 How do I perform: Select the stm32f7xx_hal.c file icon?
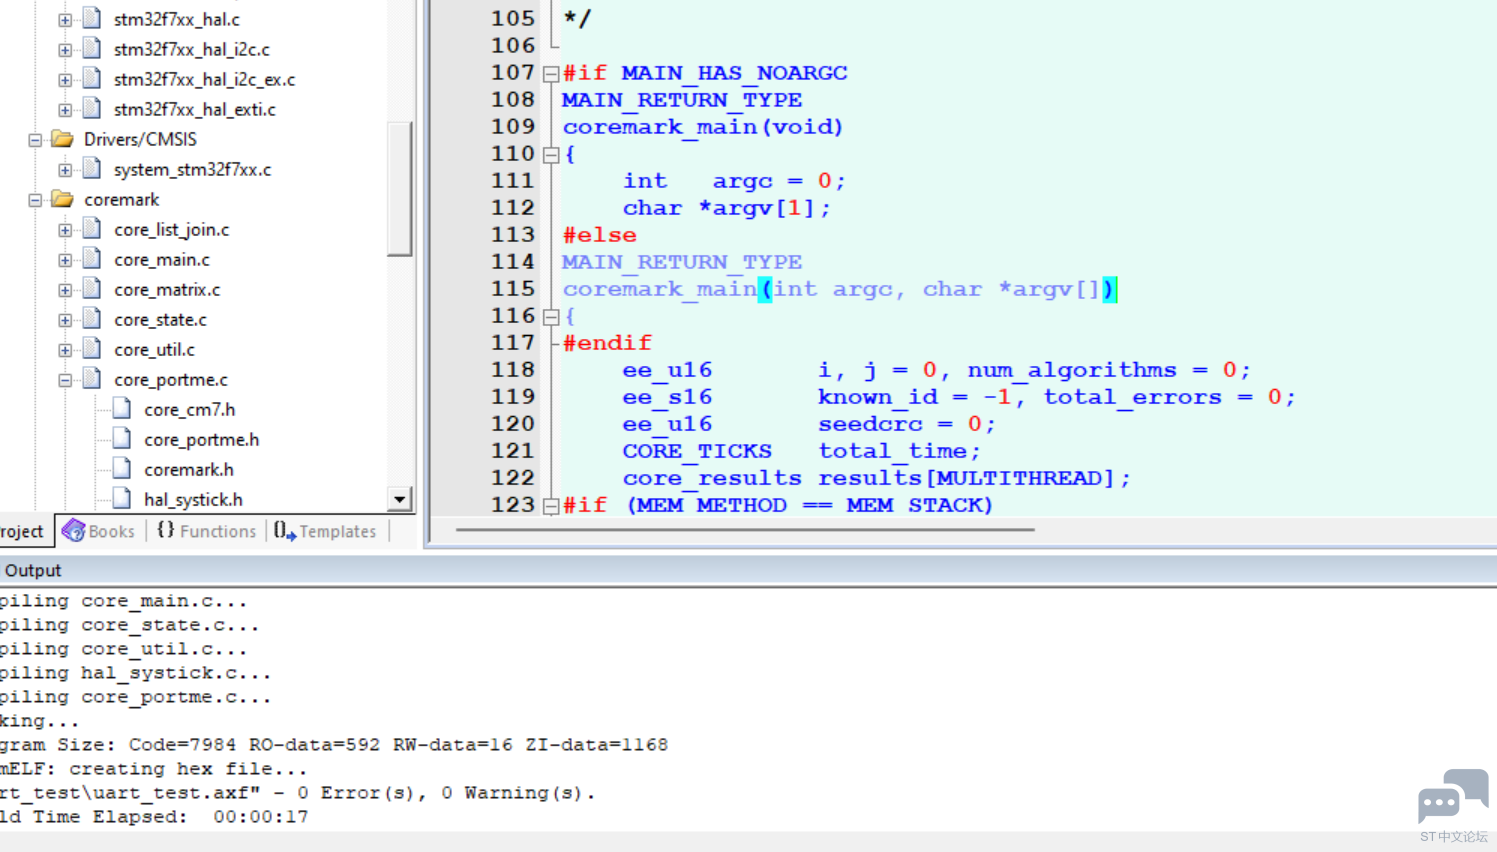point(92,18)
